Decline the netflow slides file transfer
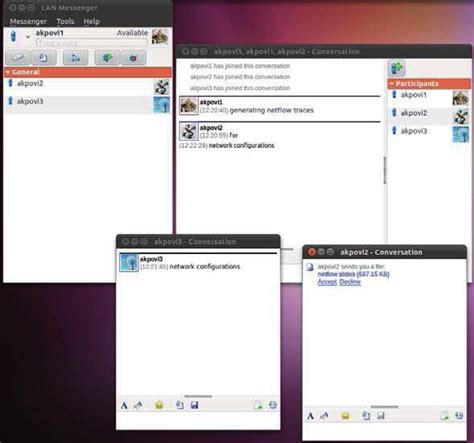The width and height of the screenshot is (474, 443). click(350, 282)
